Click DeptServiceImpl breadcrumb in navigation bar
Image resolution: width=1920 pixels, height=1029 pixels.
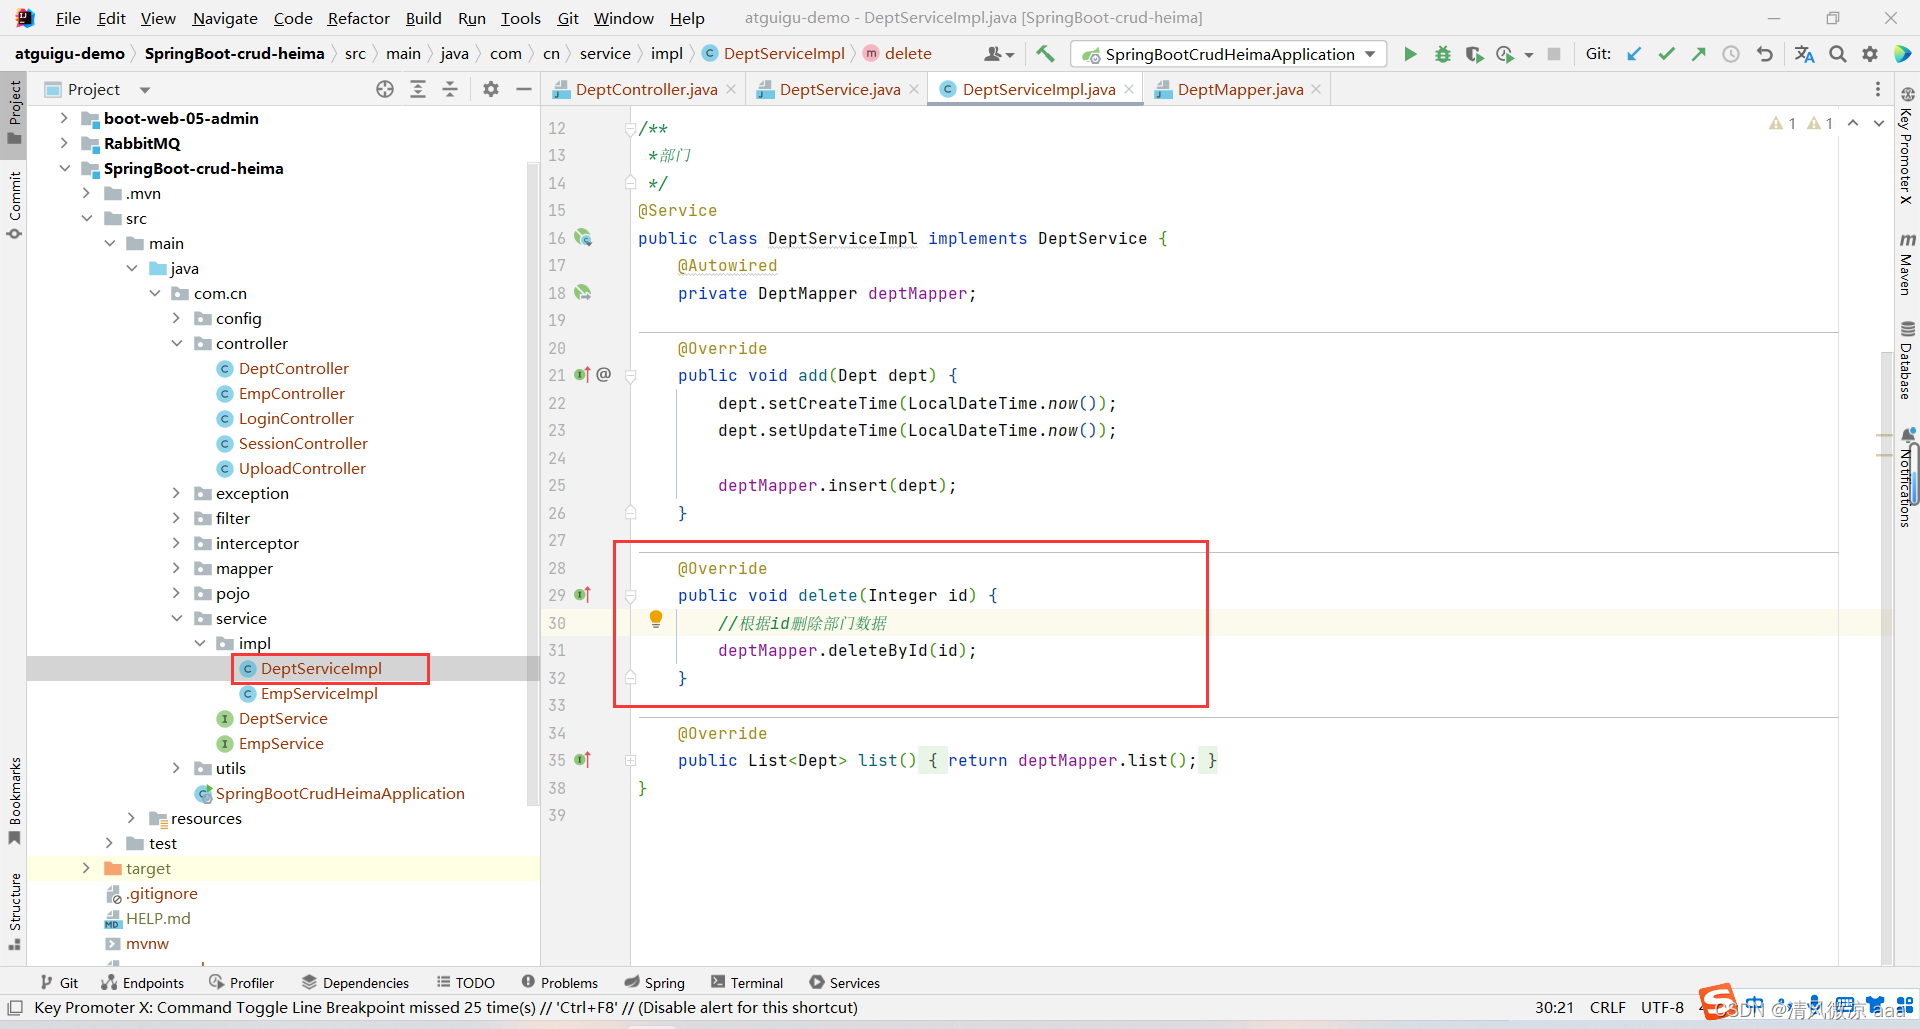click(784, 54)
